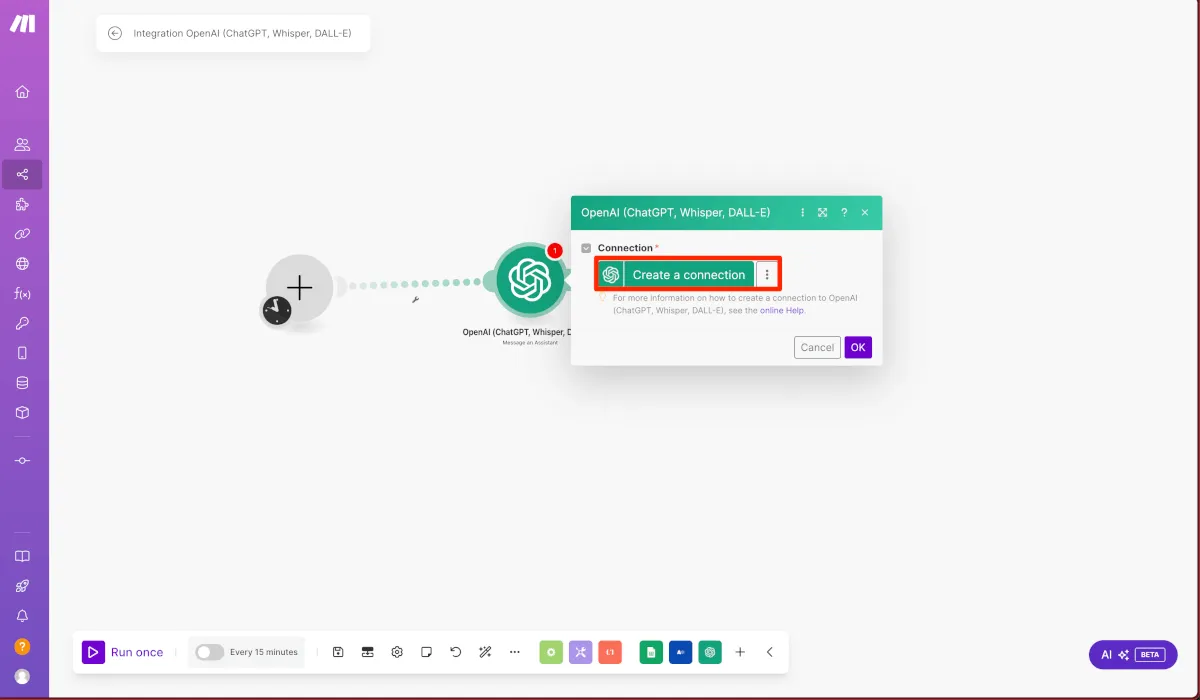Open the online Help link
This screenshot has width=1200, height=700.
pos(782,310)
